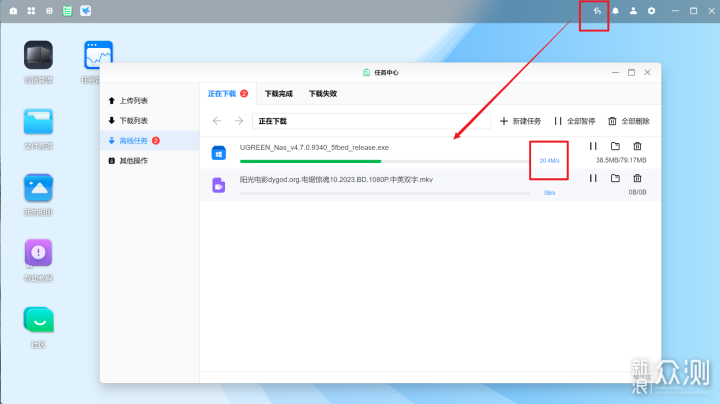Click the 0B/s speed value

click(x=549, y=193)
